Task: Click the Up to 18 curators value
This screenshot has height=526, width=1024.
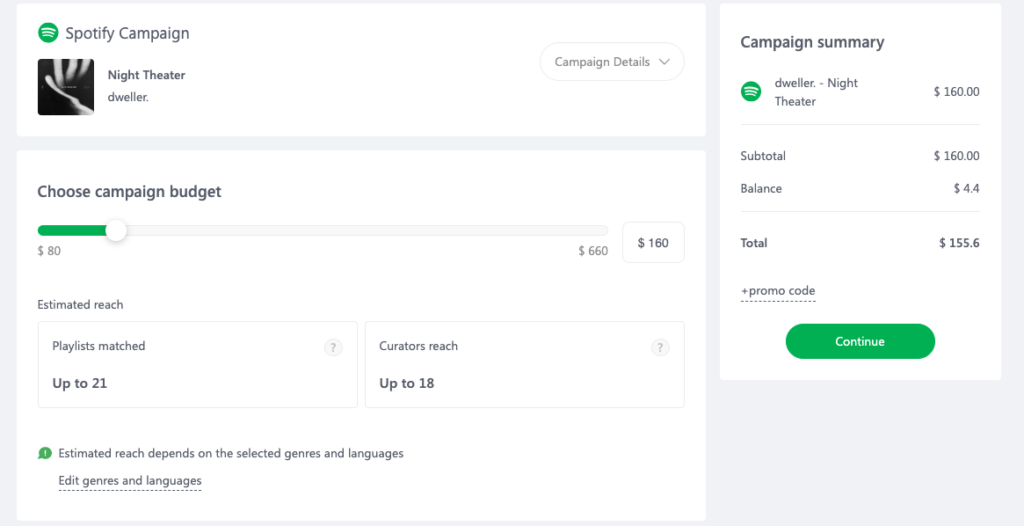Action: pyautogui.click(x=407, y=384)
